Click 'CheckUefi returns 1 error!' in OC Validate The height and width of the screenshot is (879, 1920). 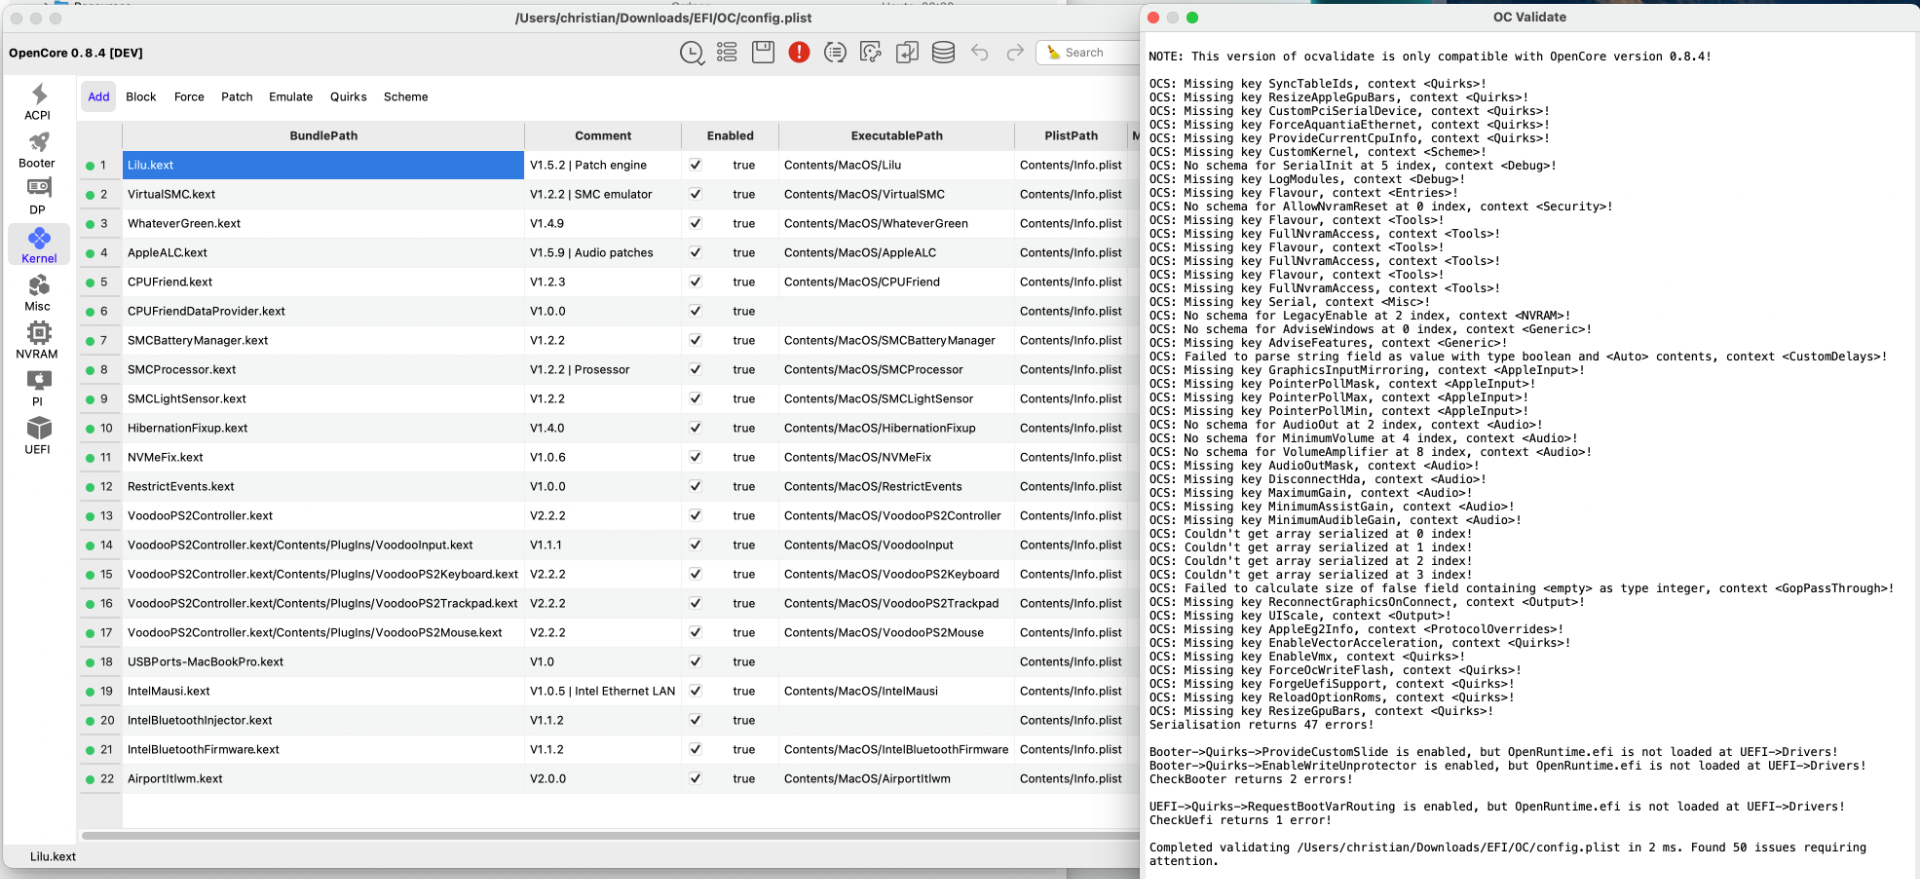click(x=1240, y=820)
